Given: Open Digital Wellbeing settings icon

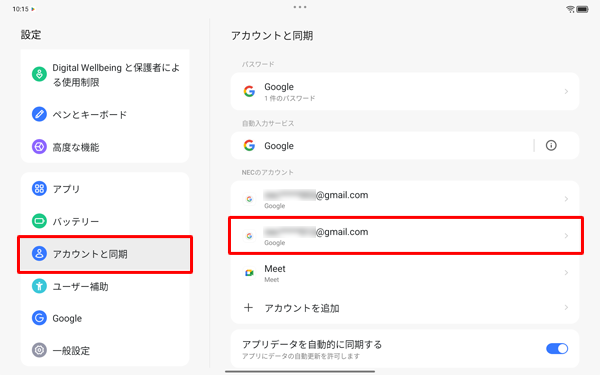Looking at the screenshot, I should (39, 74).
